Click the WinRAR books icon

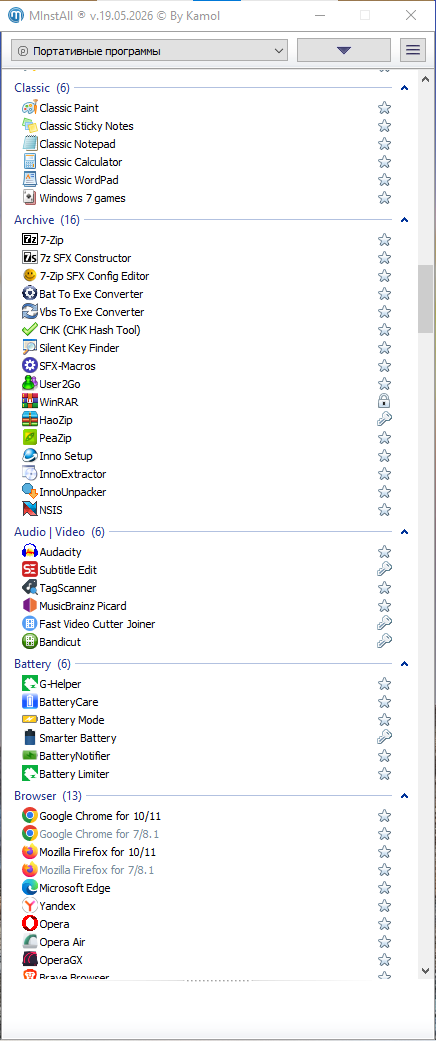[x=29, y=402]
